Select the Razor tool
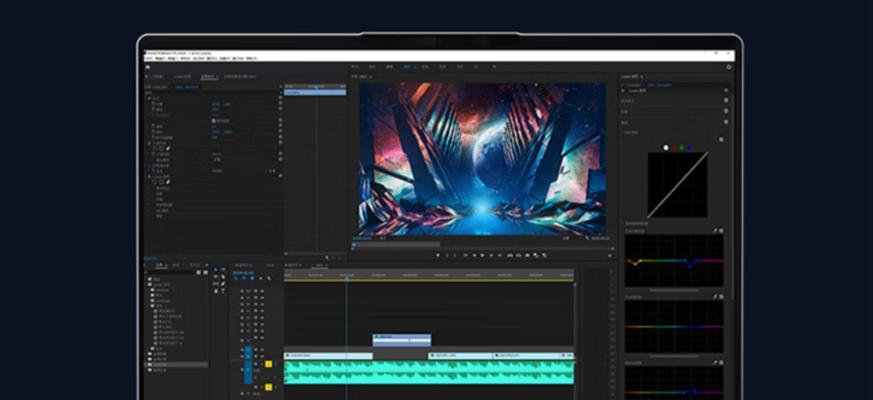This screenshot has height=400, width=873. pos(223,277)
